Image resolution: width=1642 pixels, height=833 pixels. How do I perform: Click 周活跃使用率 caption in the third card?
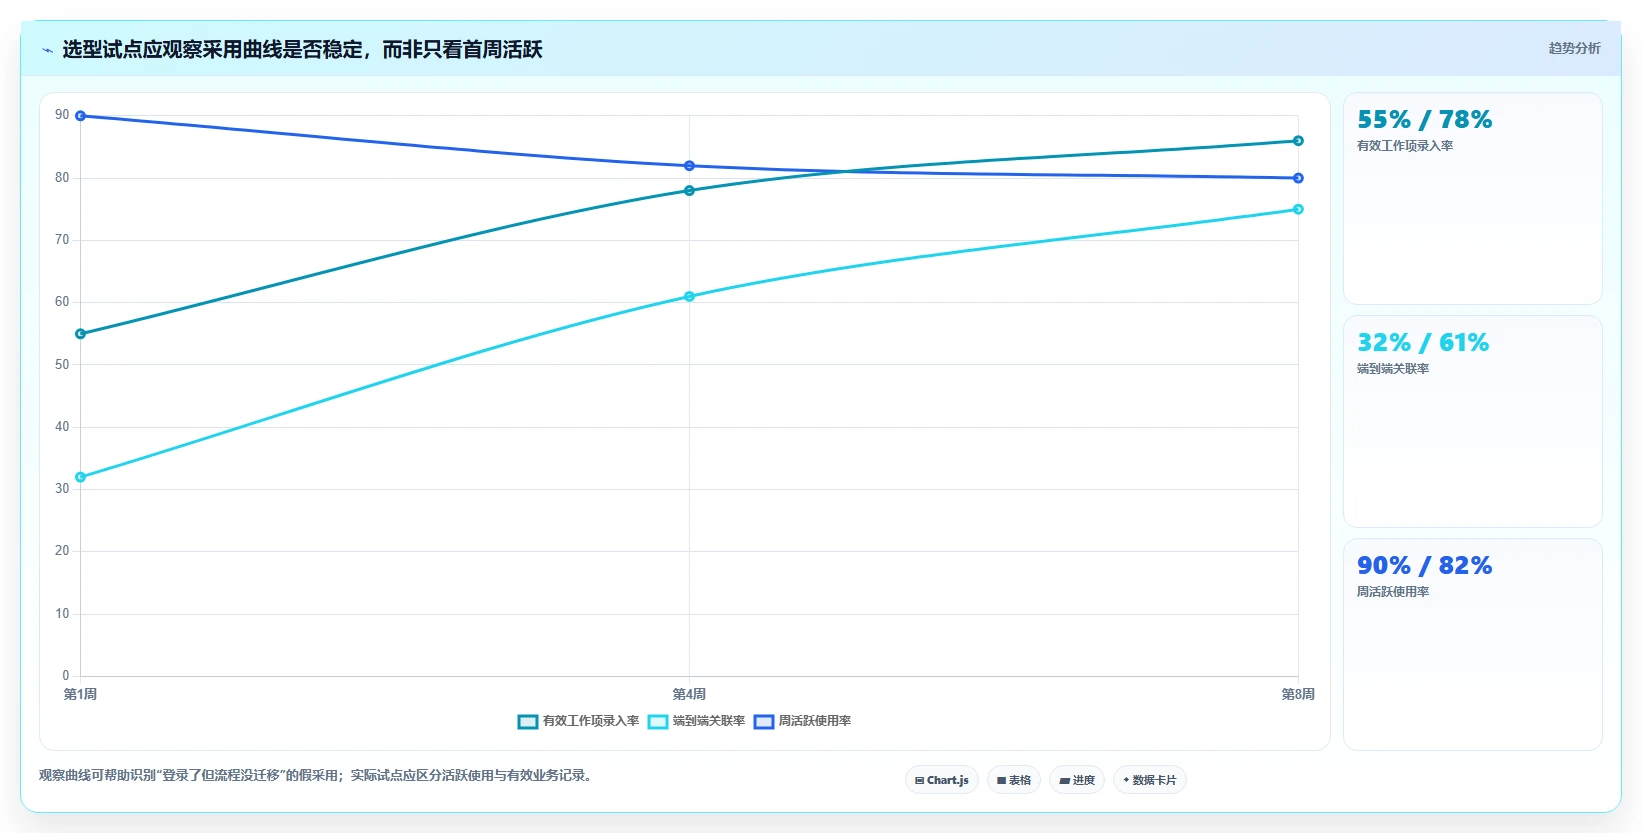pyautogui.click(x=1393, y=592)
